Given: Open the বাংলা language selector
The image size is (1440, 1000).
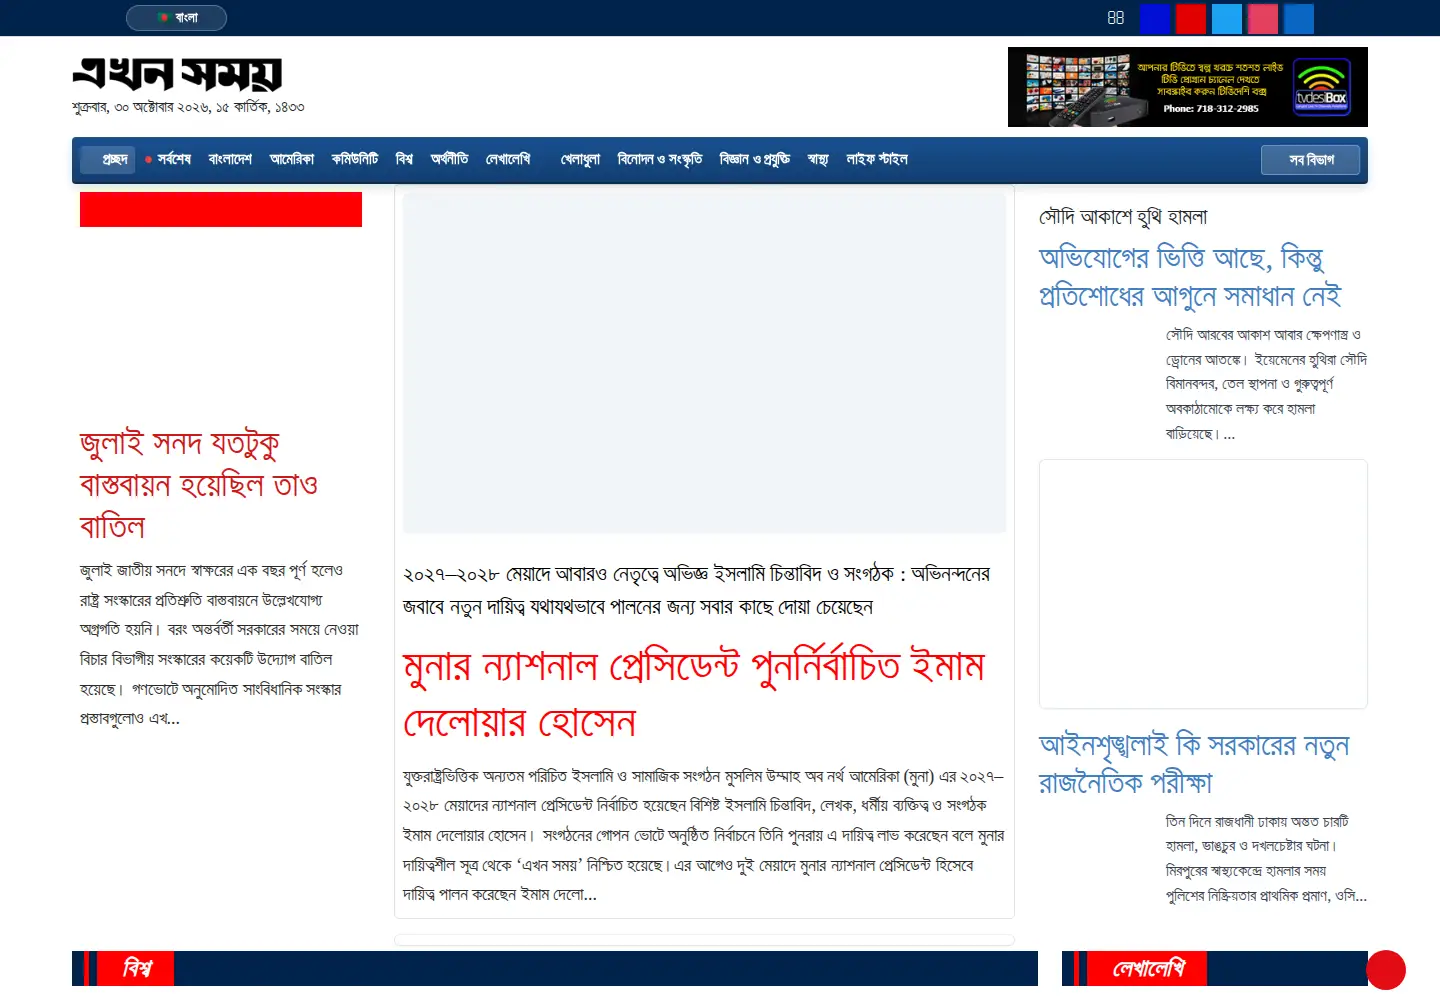Looking at the screenshot, I should pos(176,18).
